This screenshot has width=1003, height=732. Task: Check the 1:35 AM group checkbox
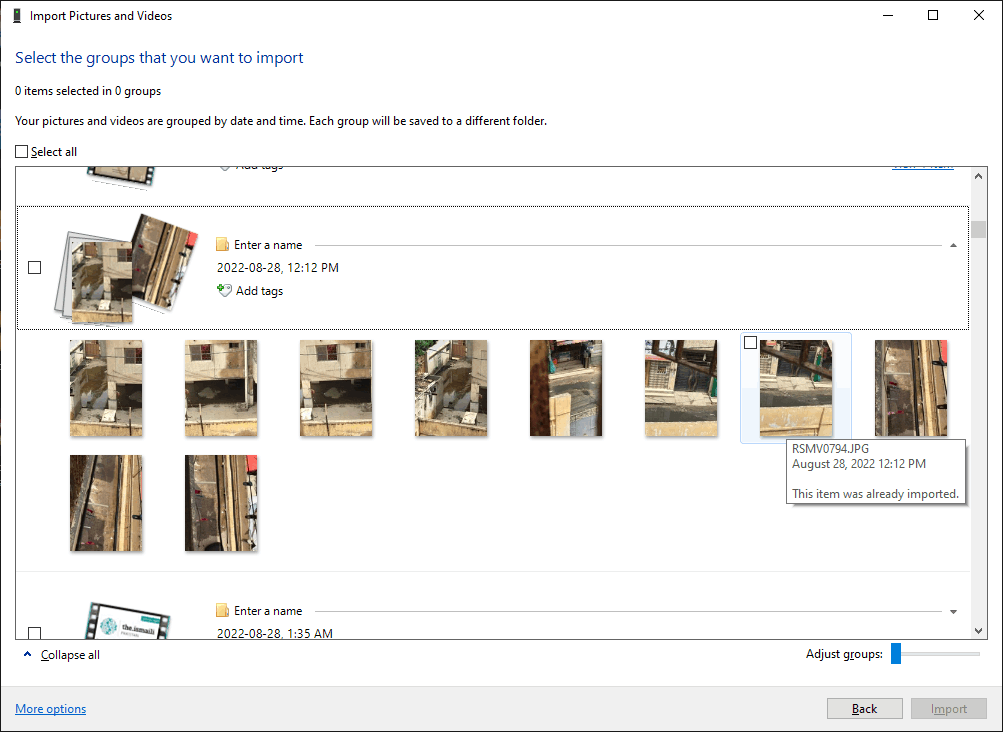tap(35, 633)
